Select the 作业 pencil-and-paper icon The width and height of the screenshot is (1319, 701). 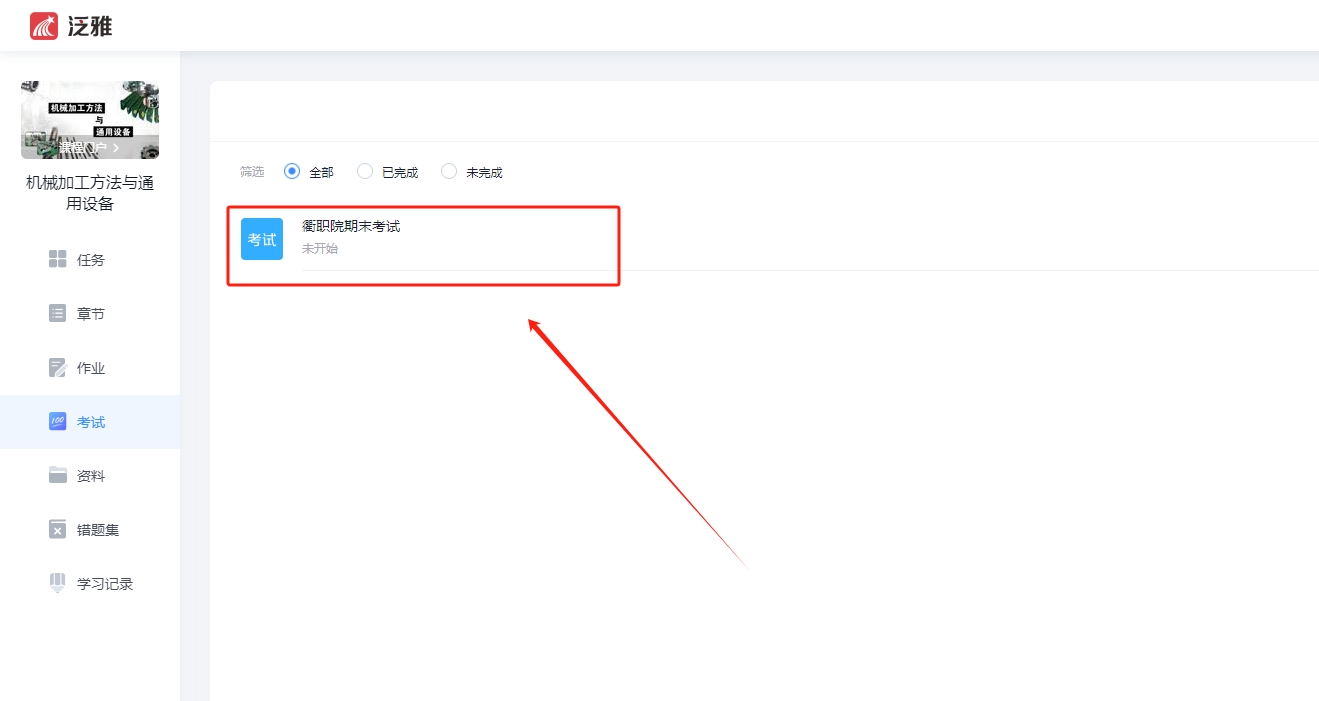[58, 368]
